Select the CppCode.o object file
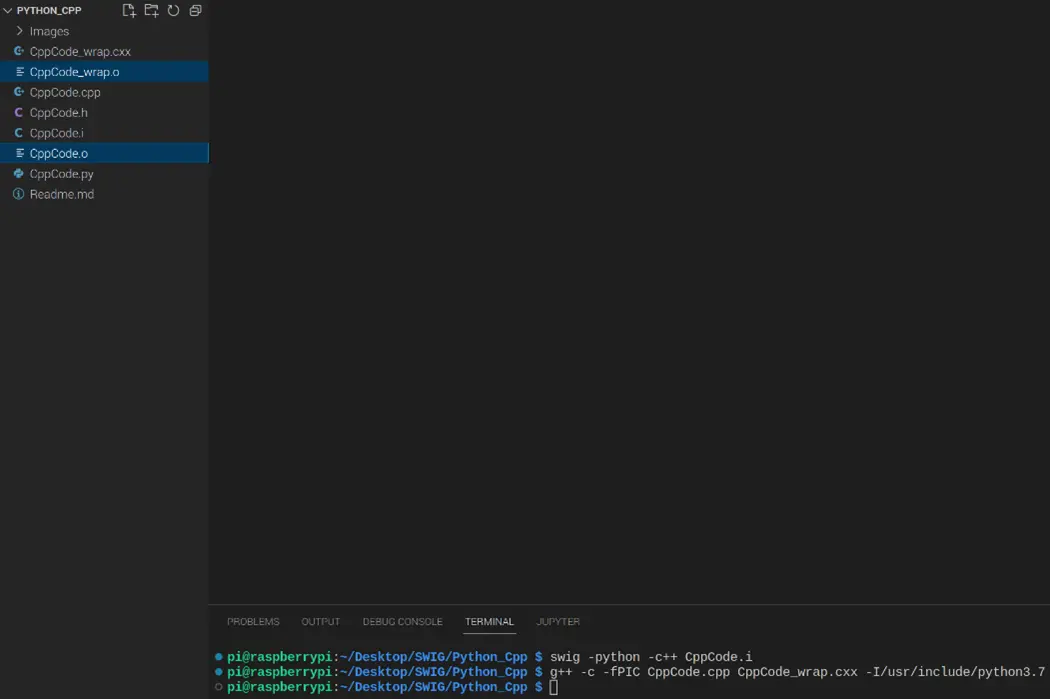This screenshot has height=699, width=1050. pyautogui.click(x=104, y=153)
